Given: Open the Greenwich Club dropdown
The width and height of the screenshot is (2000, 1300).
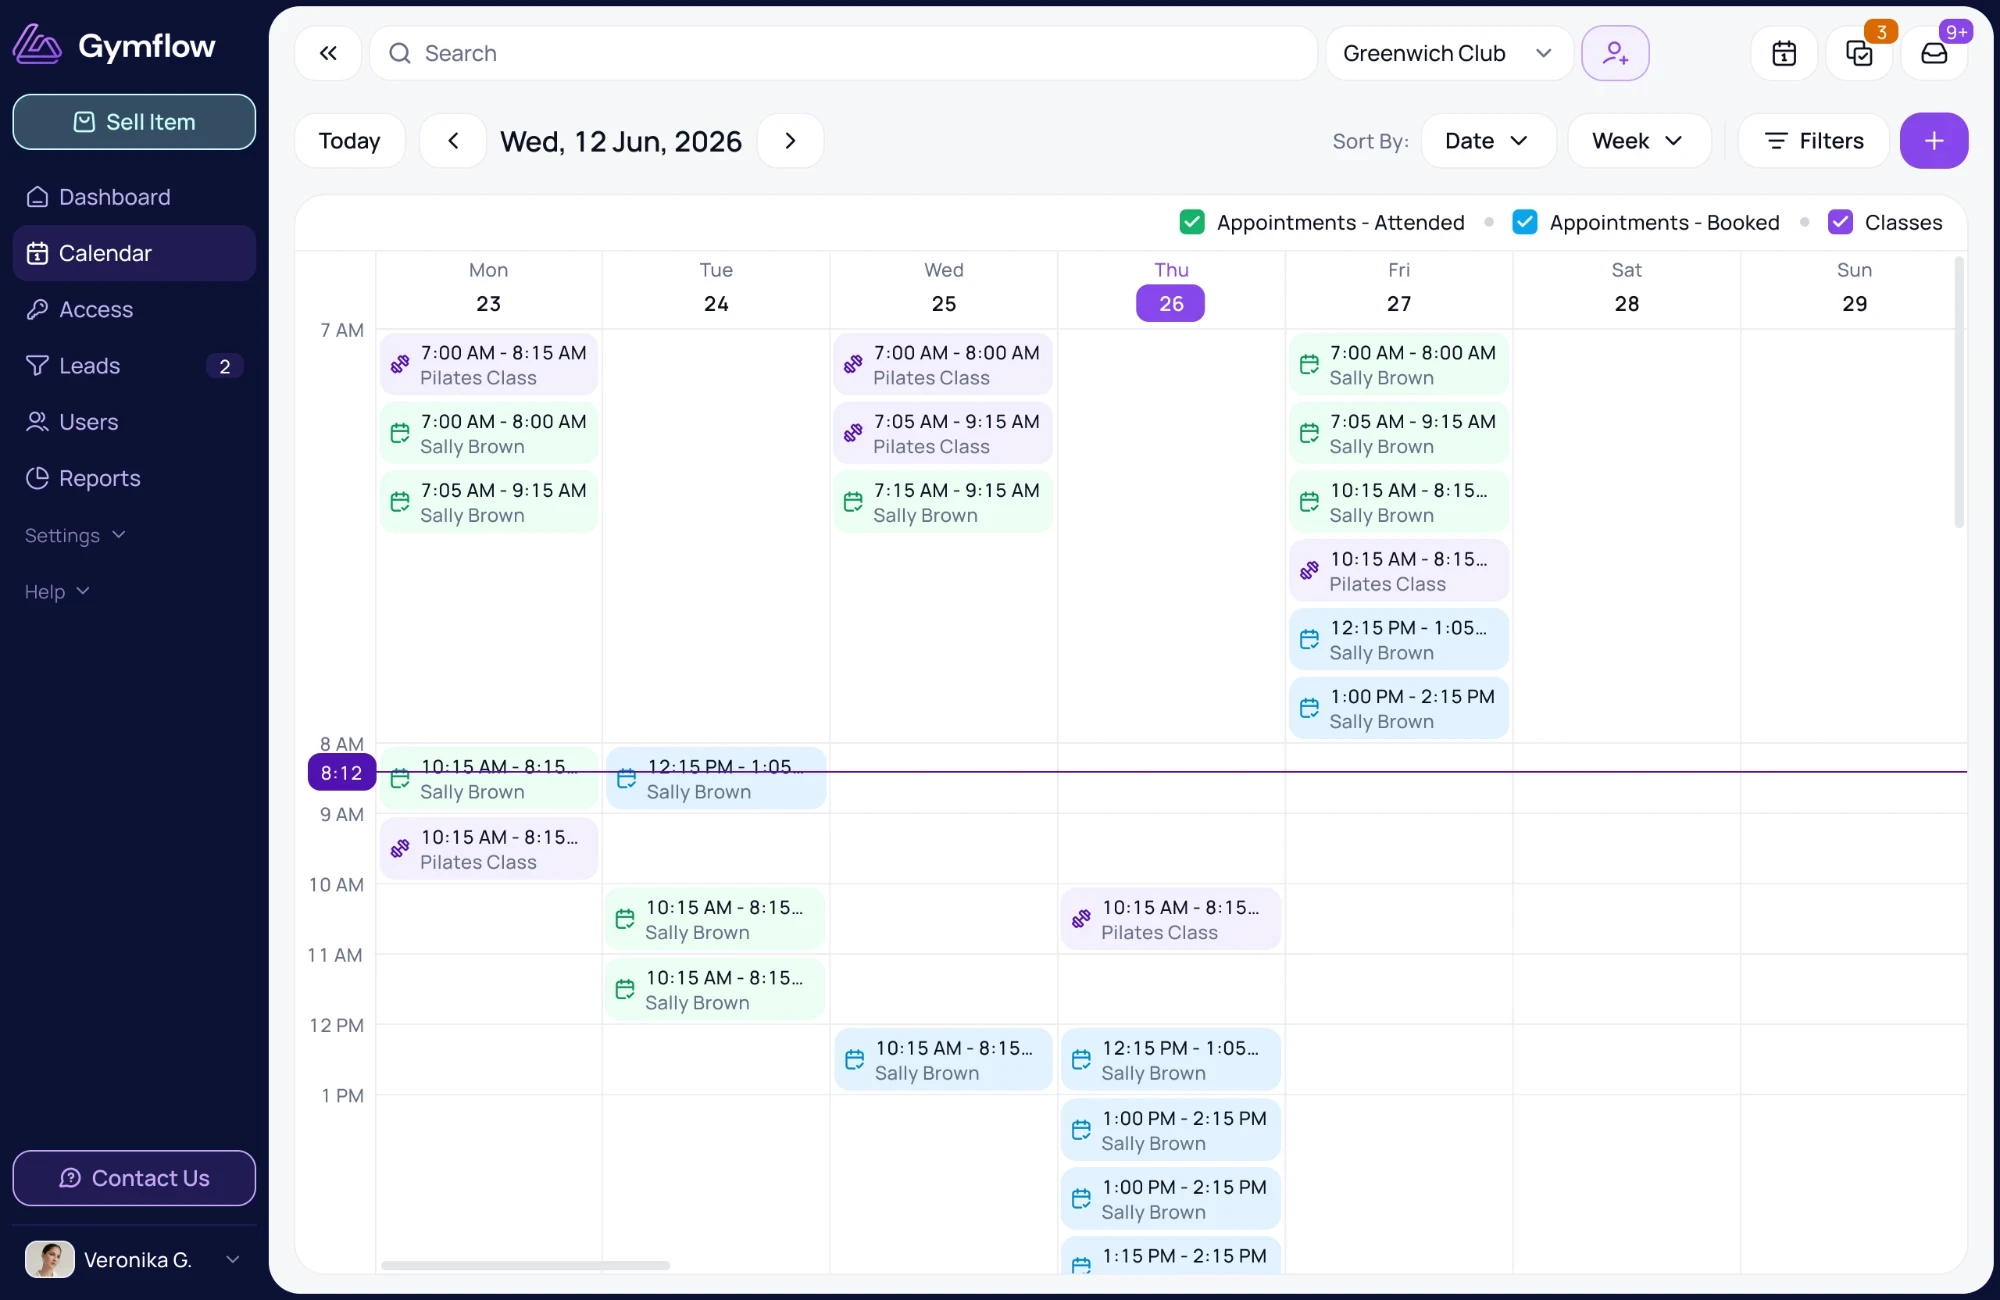Looking at the screenshot, I should pyautogui.click(x=1449, y=53).
